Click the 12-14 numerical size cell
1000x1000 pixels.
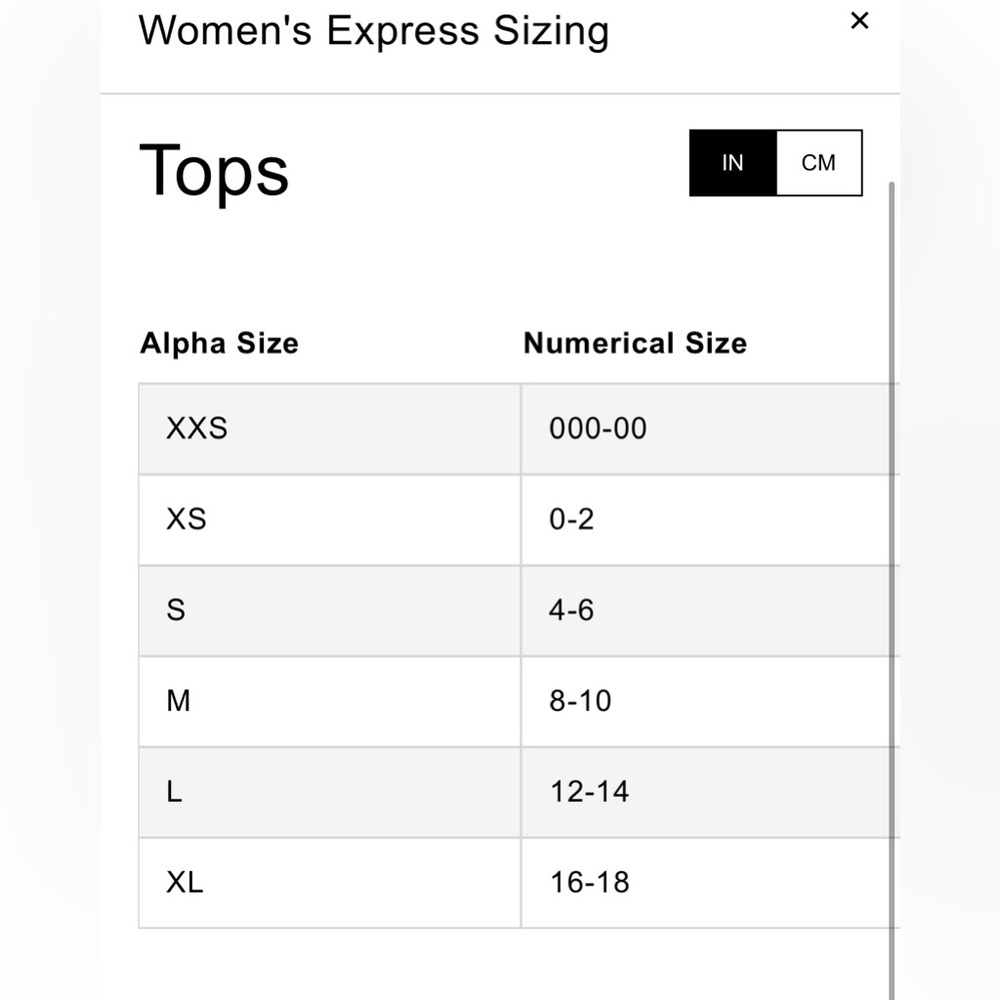click(710, 792)
